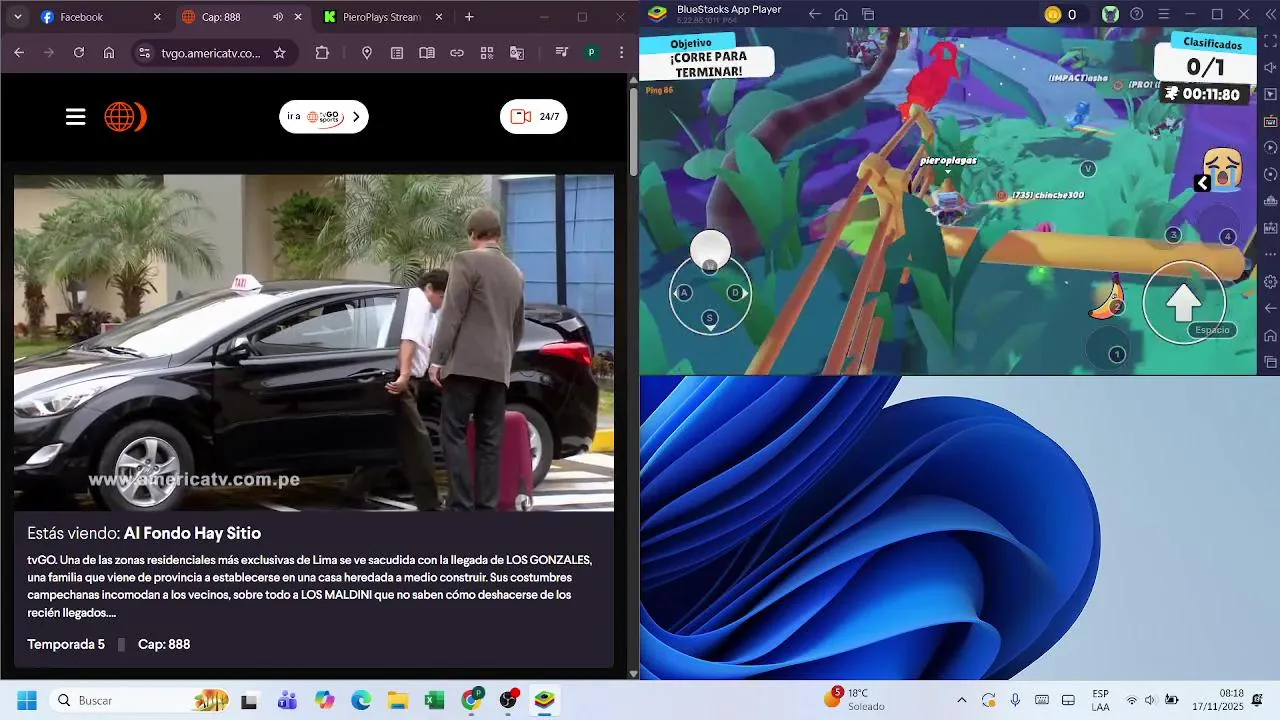This screenshot has height=720, width=1280.
Task: Open BlueStacks settings gear in the sidebar
Action: point(1270,282)
